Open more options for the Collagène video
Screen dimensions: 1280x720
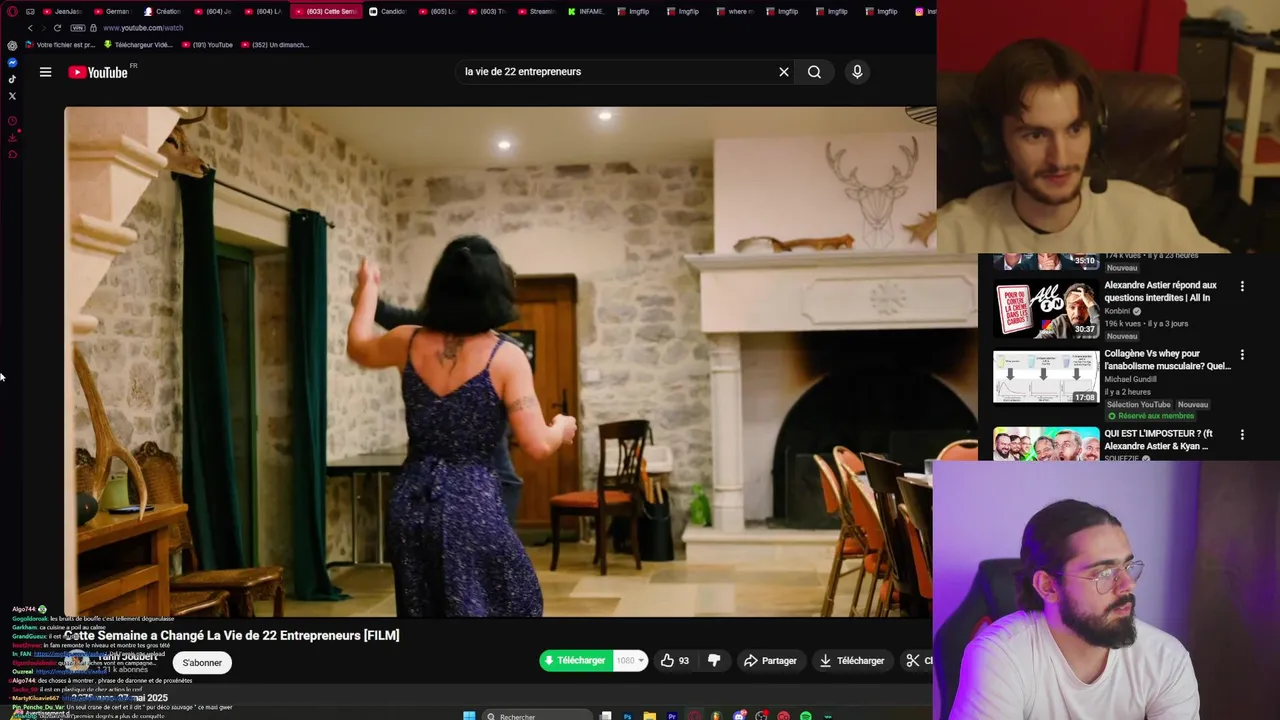point(1242,355)
